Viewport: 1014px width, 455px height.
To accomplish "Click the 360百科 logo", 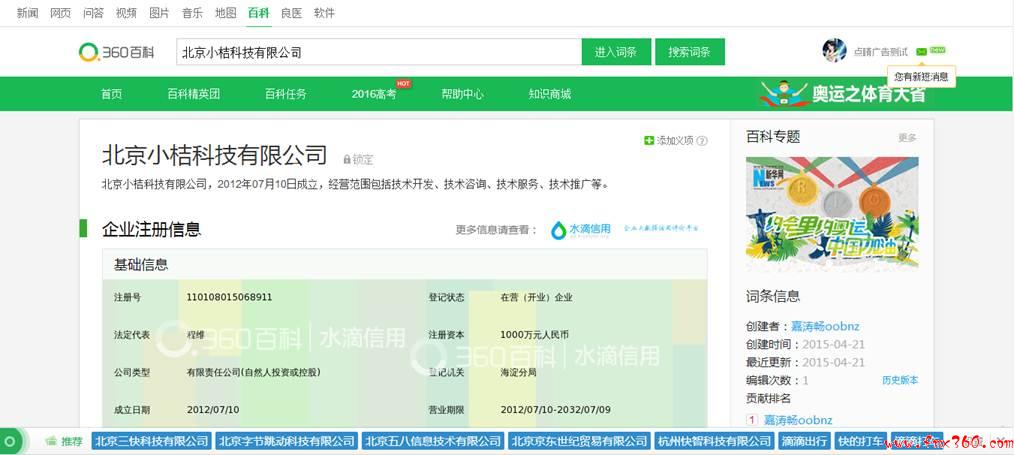I will [x=116, y=52].
